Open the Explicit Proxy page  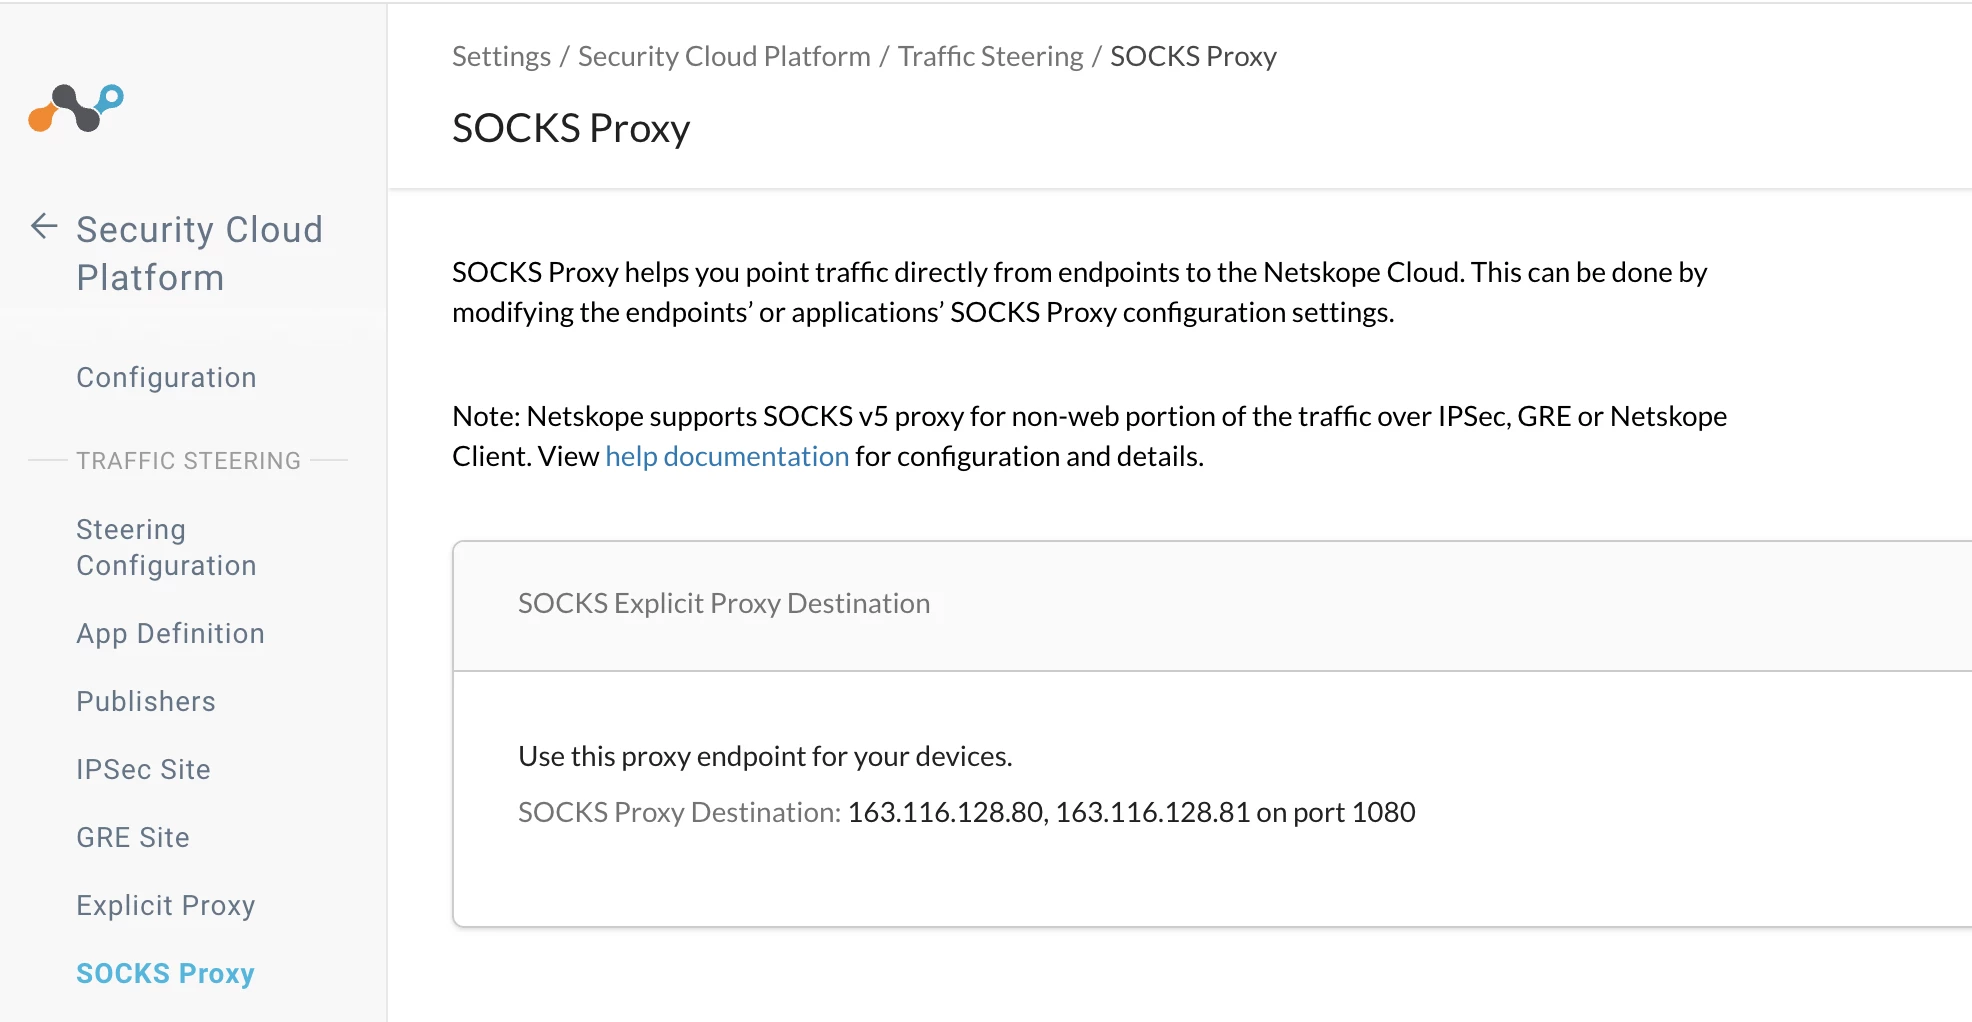[166, 905]
